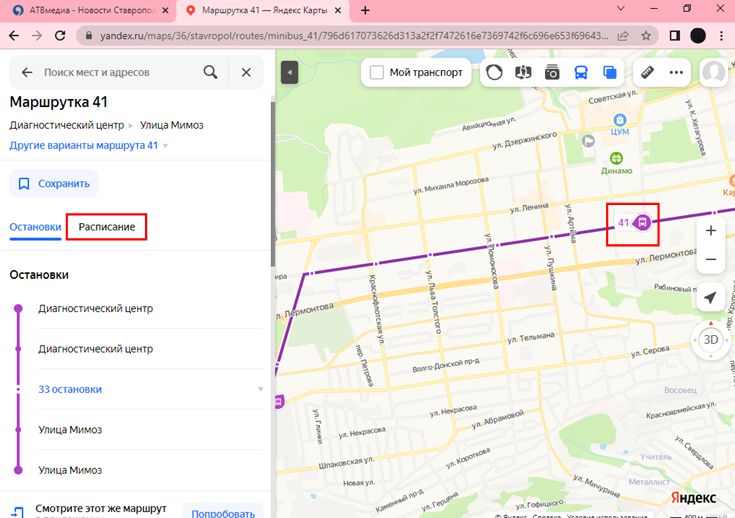735x518 pixels.
Task: Open the three-dots more tools menu
Action: click(677, 73)
